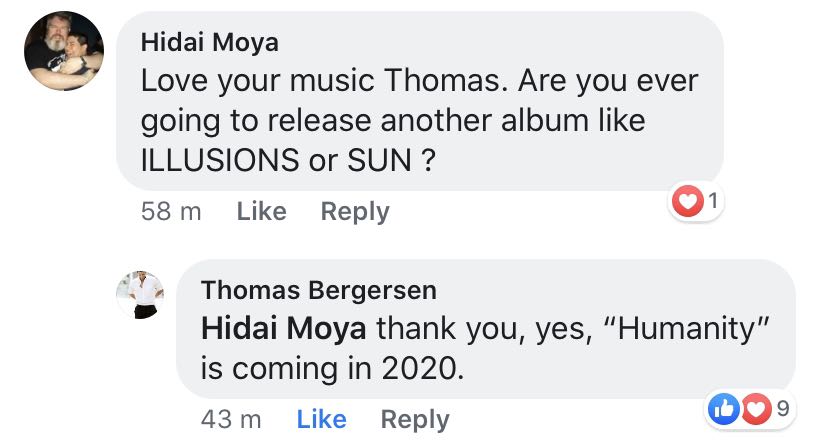818x442 pixels.
Task: Reply to Hidai Moya's comment
Action: pos(354,212)
